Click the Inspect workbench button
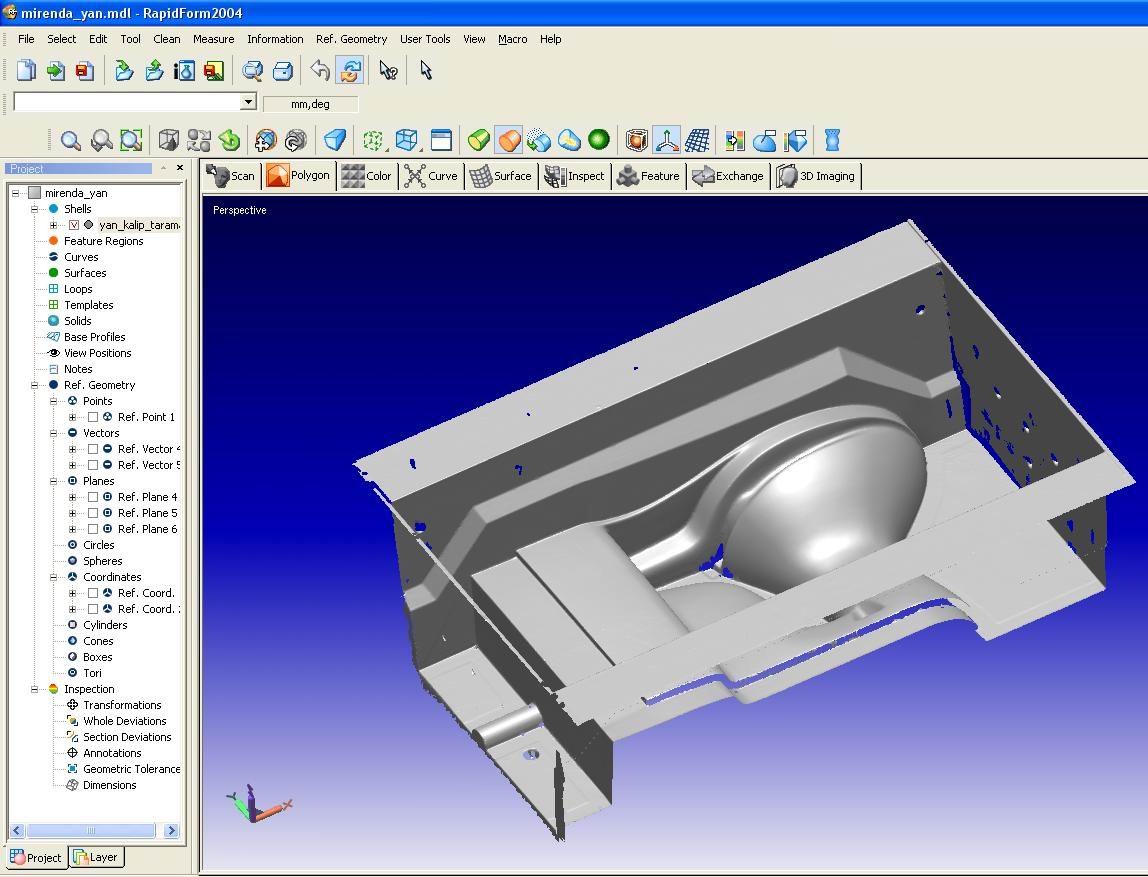The width and height of the screenshot is (1148, 877). tap(574, 176)
